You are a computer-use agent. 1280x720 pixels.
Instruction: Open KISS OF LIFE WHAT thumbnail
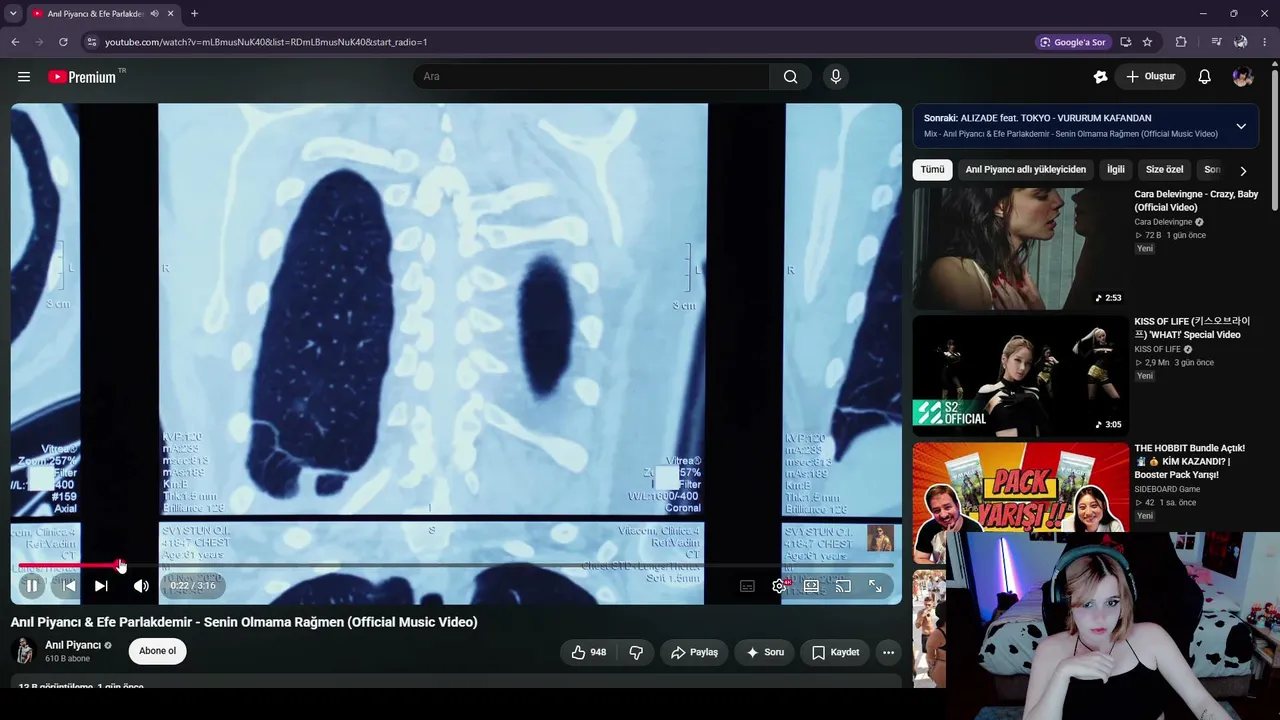(x=1020, y=376)
